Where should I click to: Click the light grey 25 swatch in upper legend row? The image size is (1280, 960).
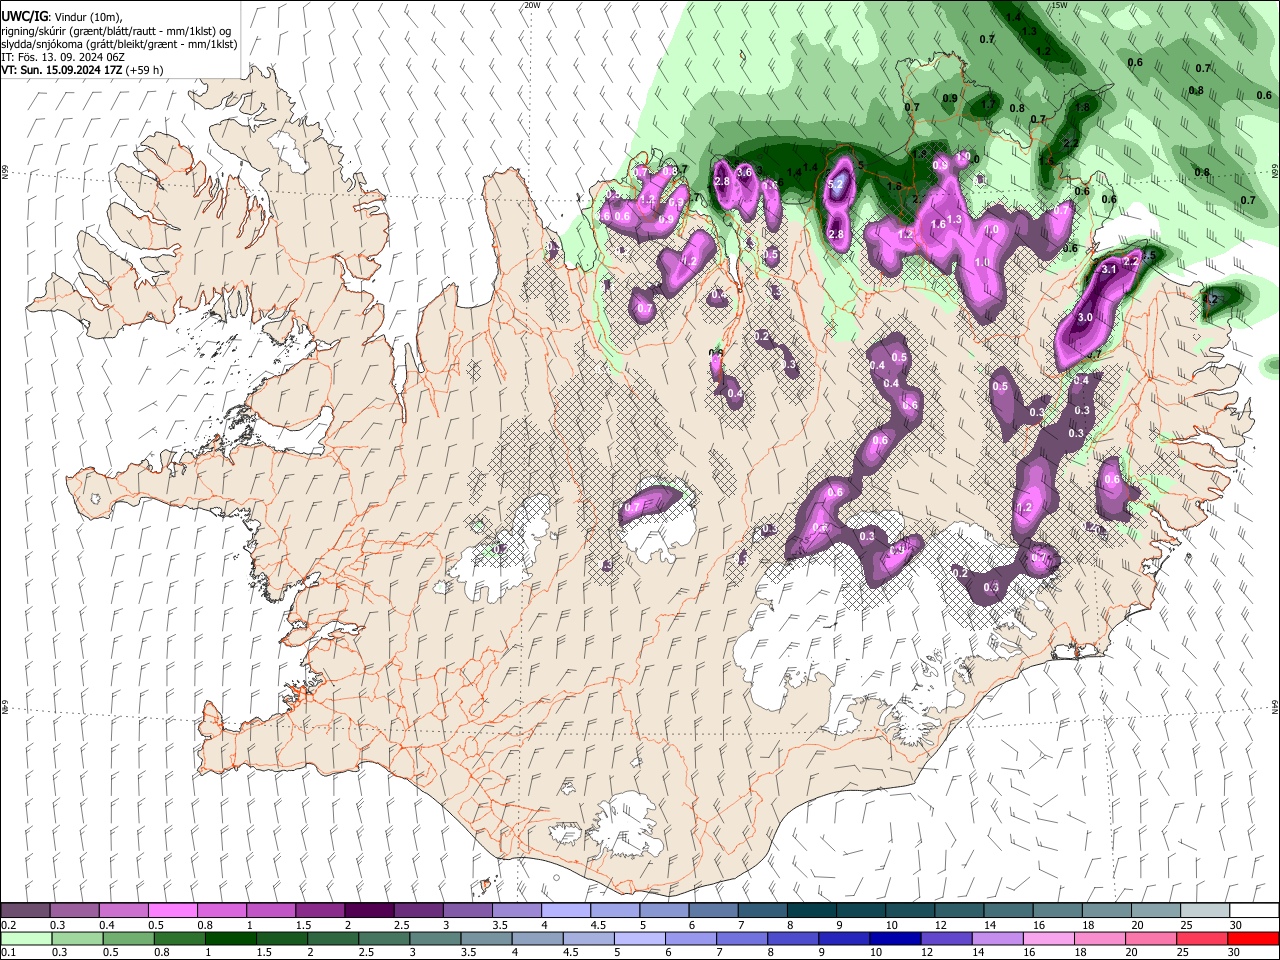point(1204,910)
